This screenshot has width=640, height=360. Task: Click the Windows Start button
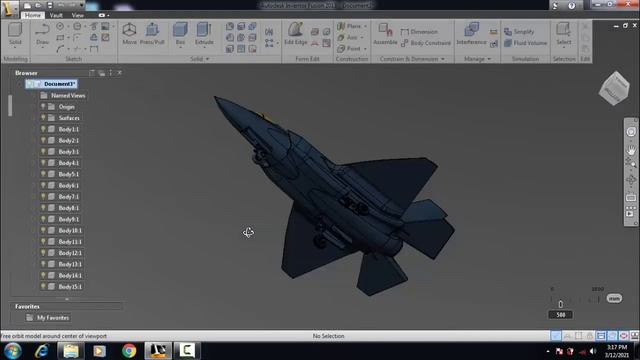13,351
